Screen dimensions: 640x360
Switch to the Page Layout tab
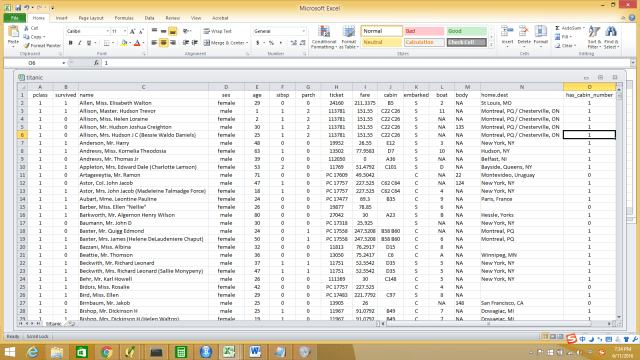click(x=91, y=18)
